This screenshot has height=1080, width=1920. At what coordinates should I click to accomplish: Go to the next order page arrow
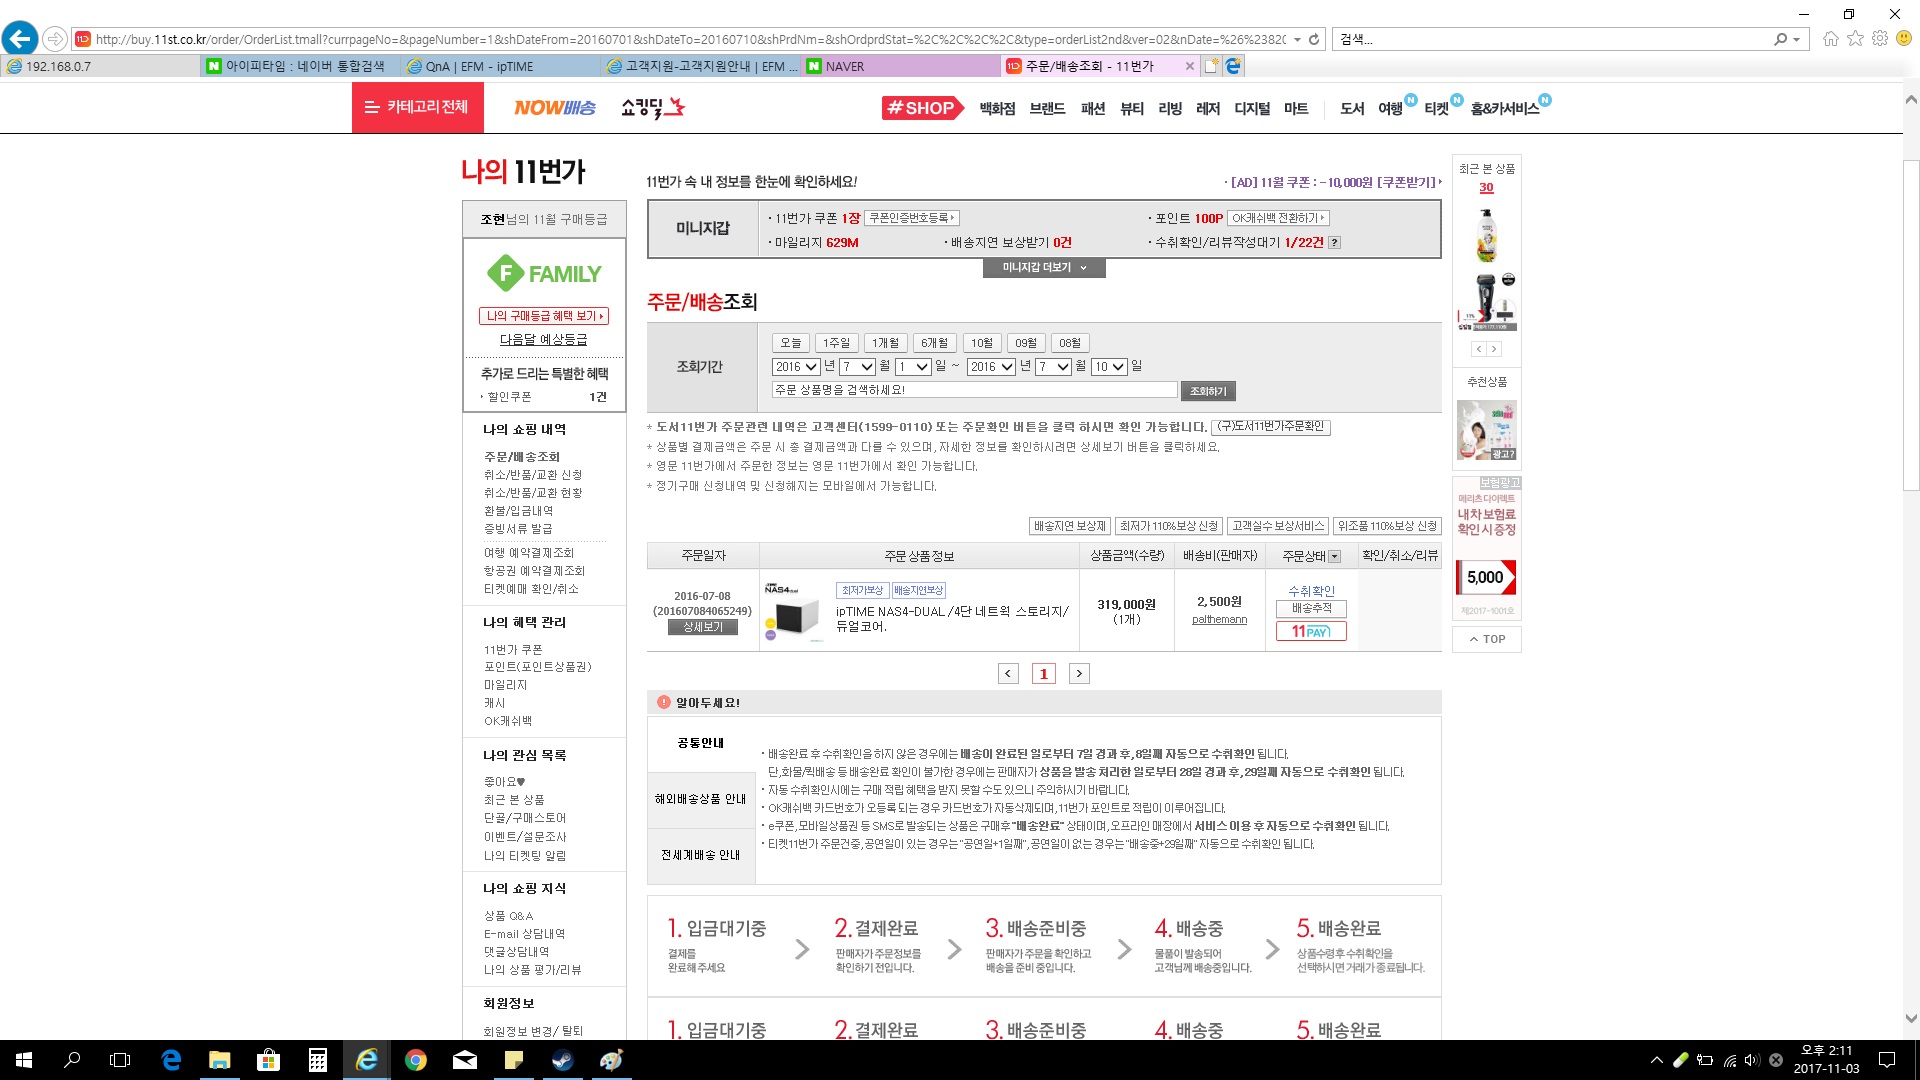coord(1079,674)
